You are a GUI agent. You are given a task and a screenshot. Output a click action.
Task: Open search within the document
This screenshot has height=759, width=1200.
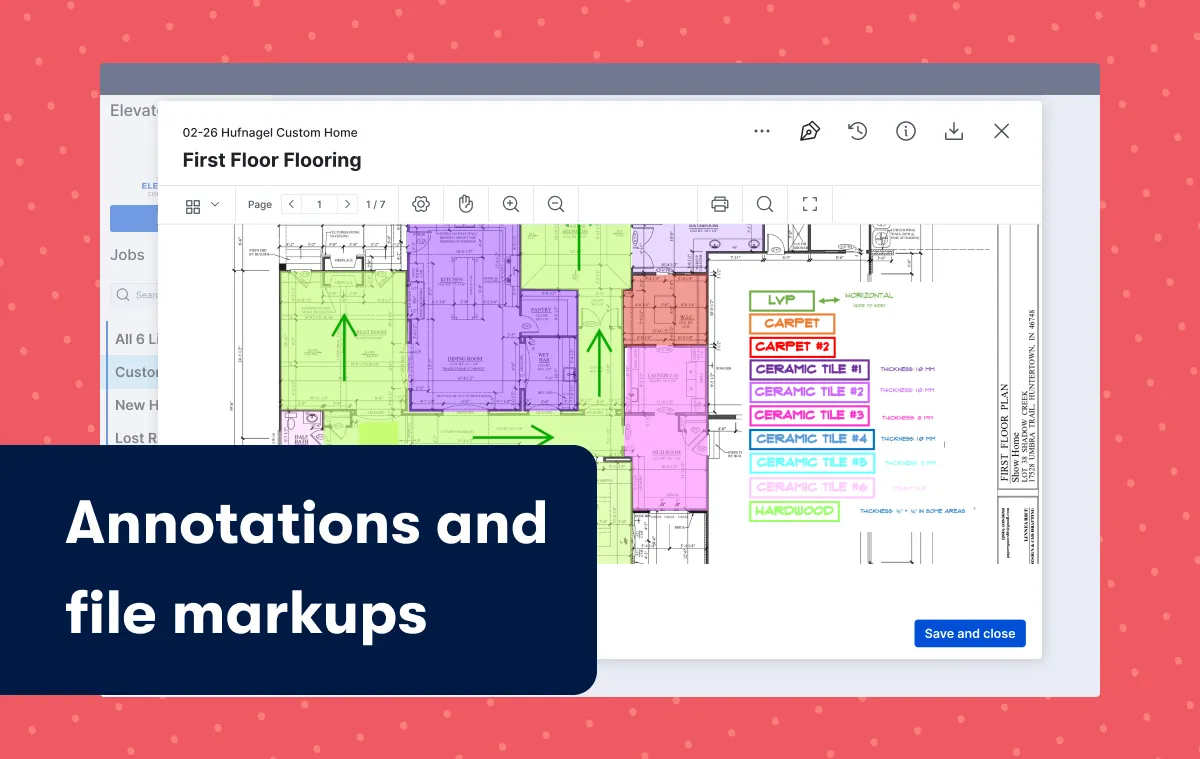(x=764, y=204)
